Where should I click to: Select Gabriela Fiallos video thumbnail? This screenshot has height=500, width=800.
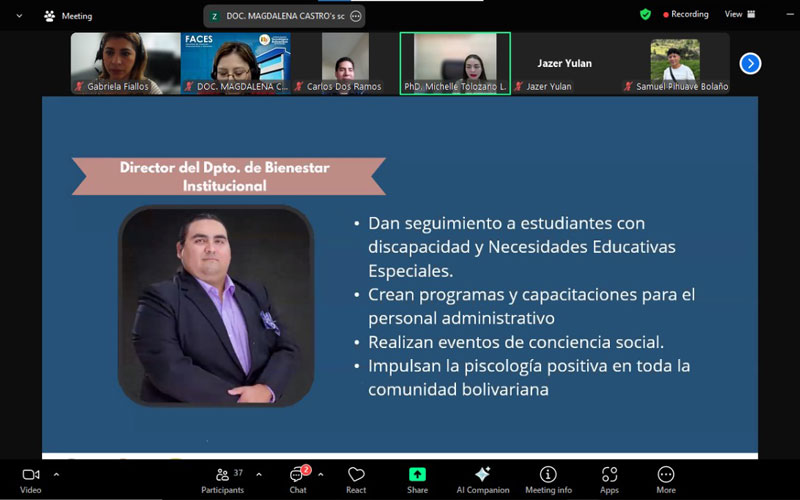(x=125, y=63)
